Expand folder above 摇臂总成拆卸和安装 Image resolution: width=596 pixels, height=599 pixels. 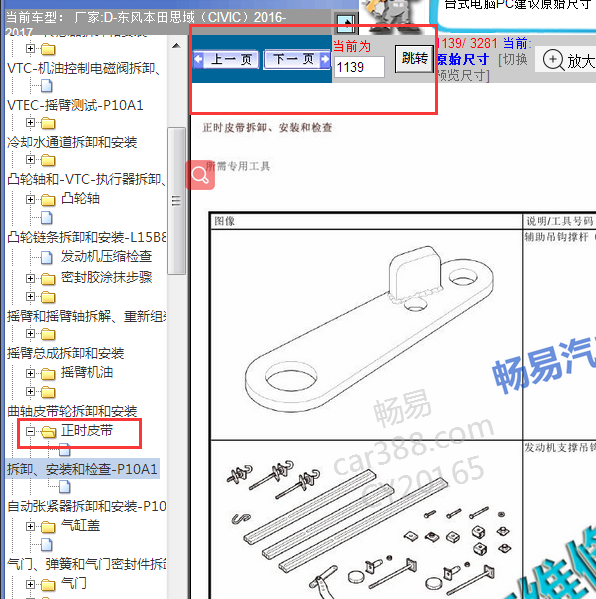(x=31, y=333)
